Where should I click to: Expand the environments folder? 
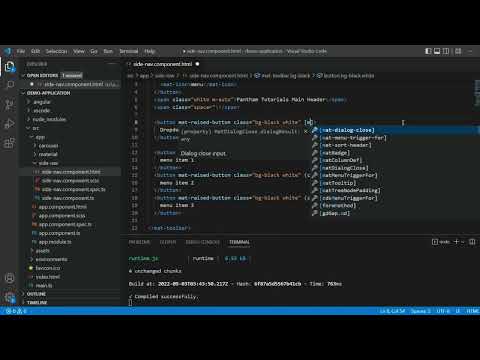51,259
